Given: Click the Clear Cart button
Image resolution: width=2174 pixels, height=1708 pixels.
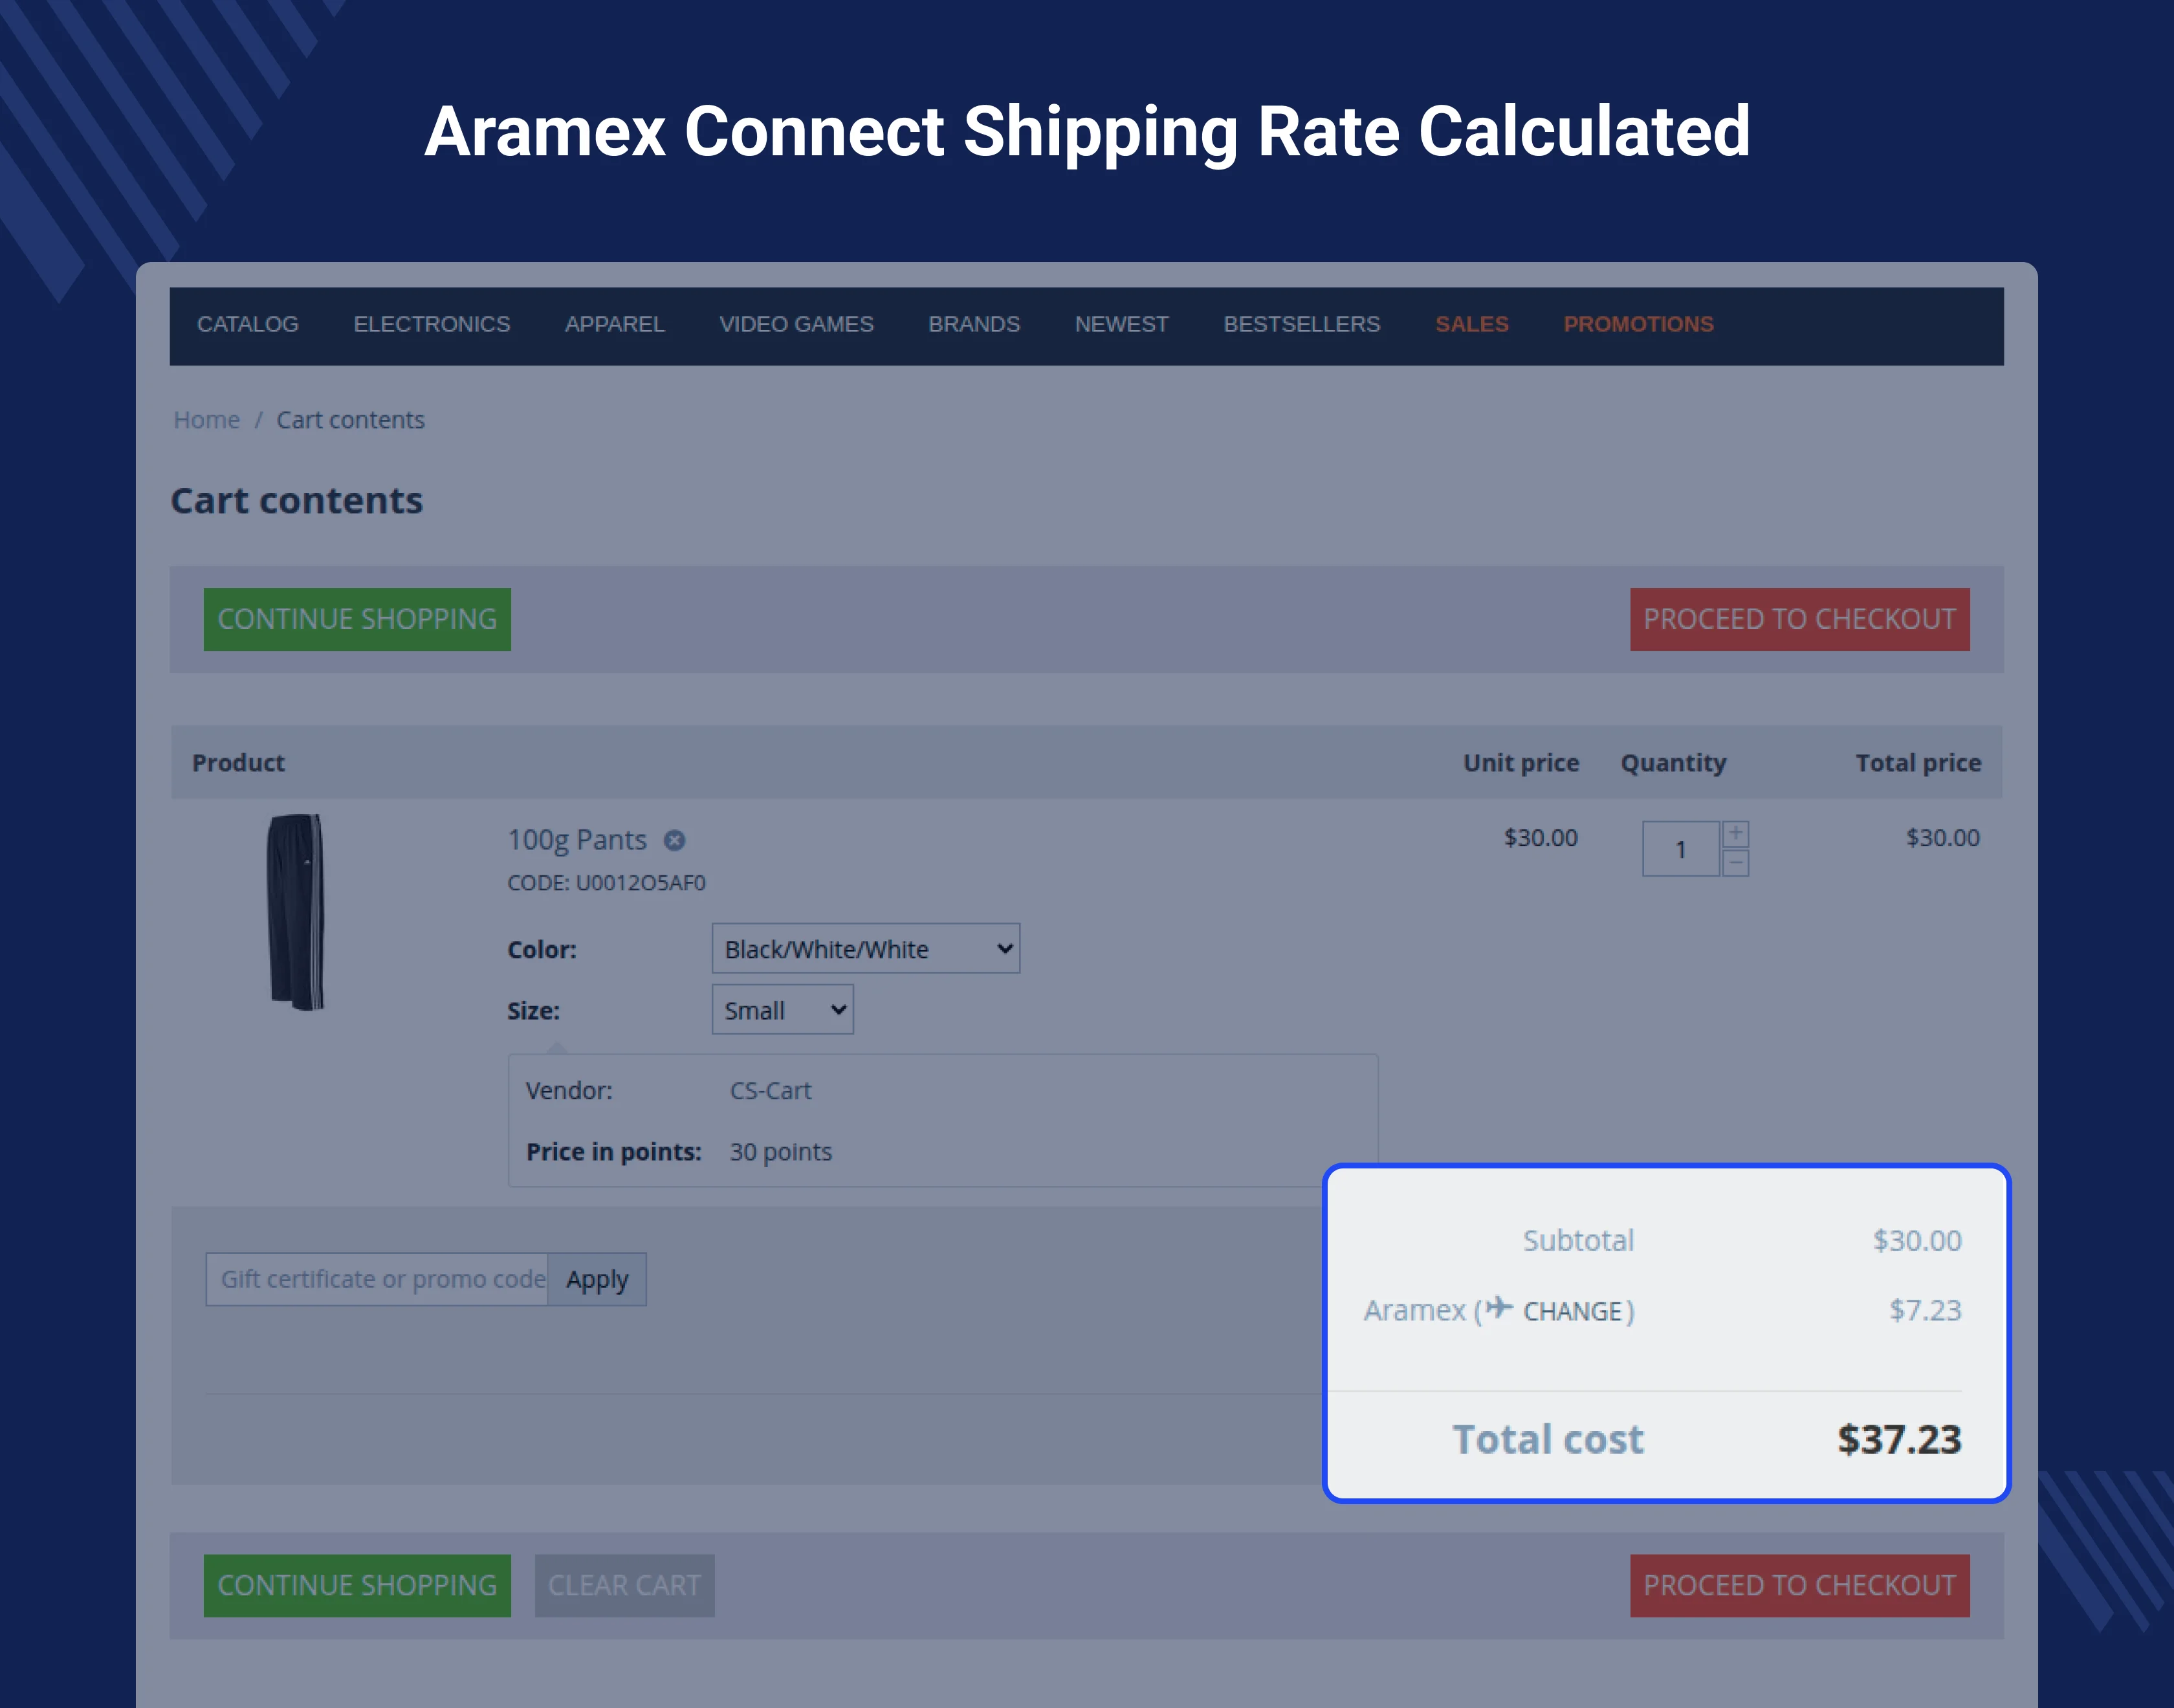Looking at the screenshot, I should 624,1586.
